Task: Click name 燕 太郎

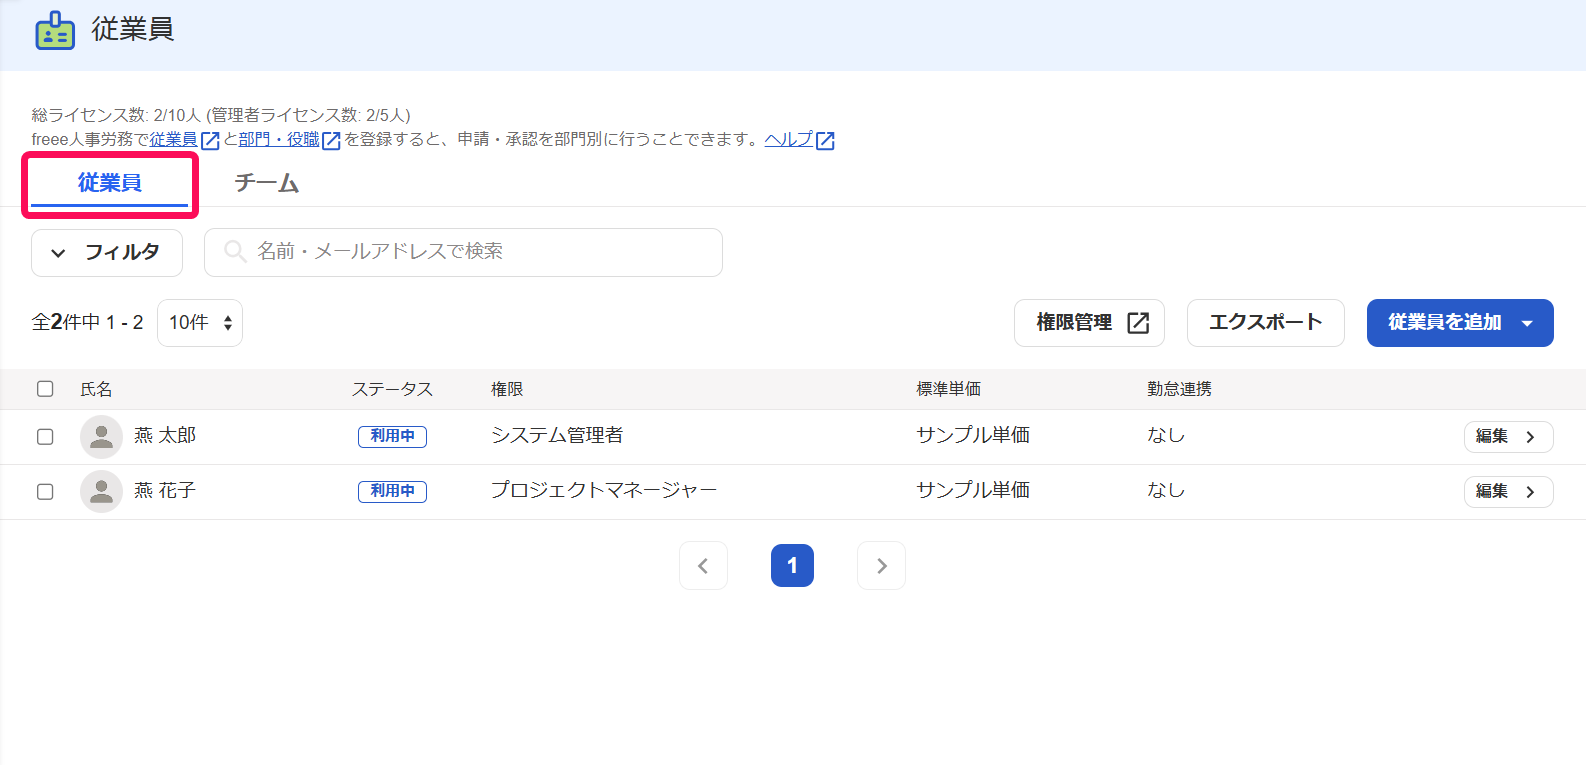Action: coord(165,436)
